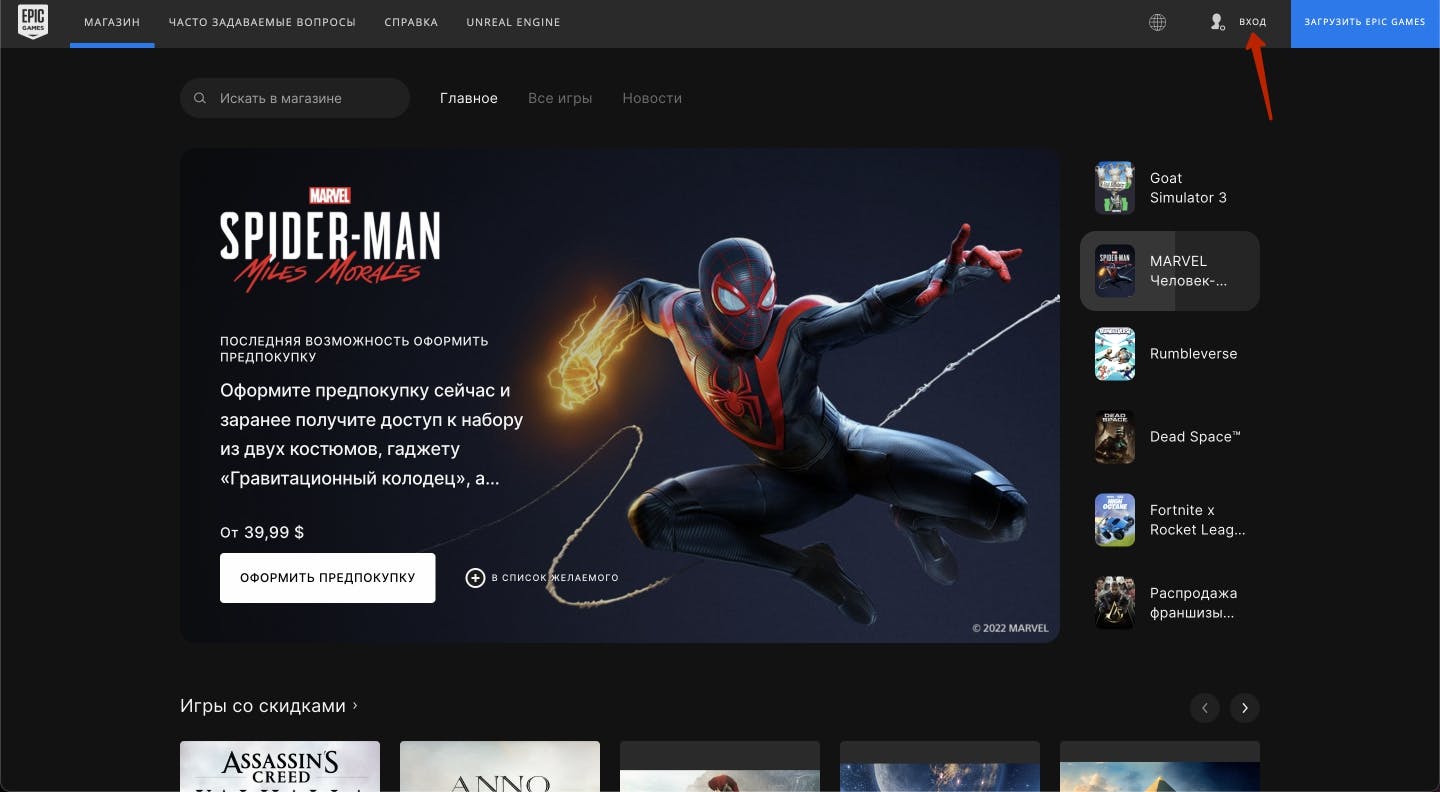The image size is (1440, 792).
Task: Focus the Искать в магазине search field
Action: pos(295,98)
